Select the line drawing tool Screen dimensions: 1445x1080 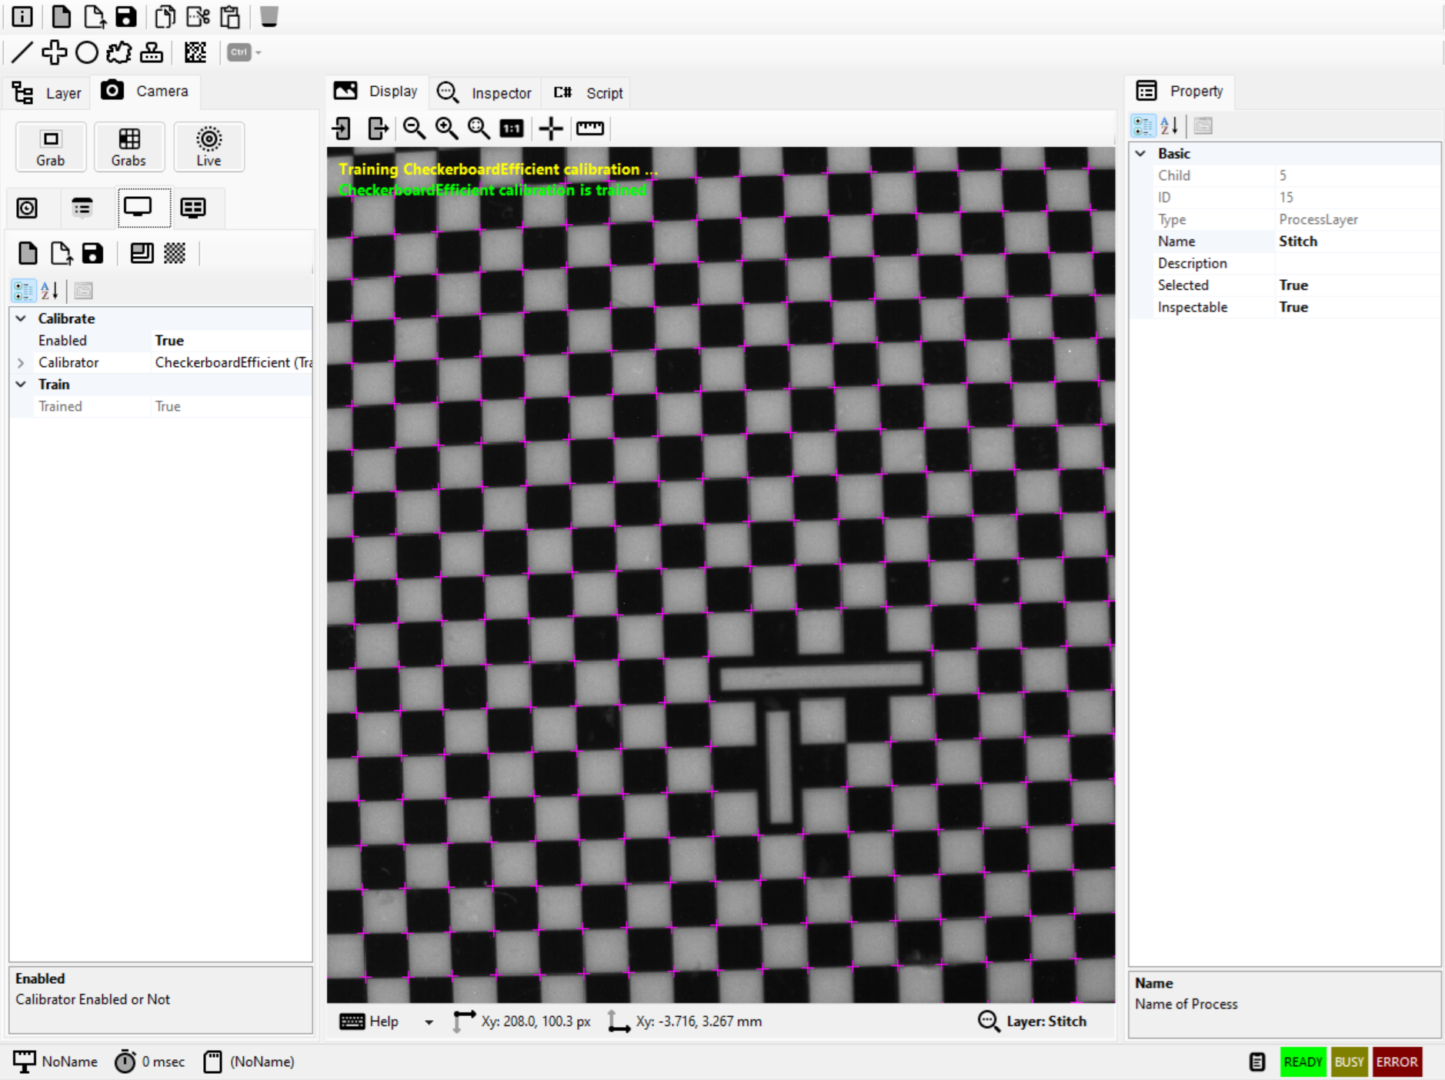pos(22,52)
